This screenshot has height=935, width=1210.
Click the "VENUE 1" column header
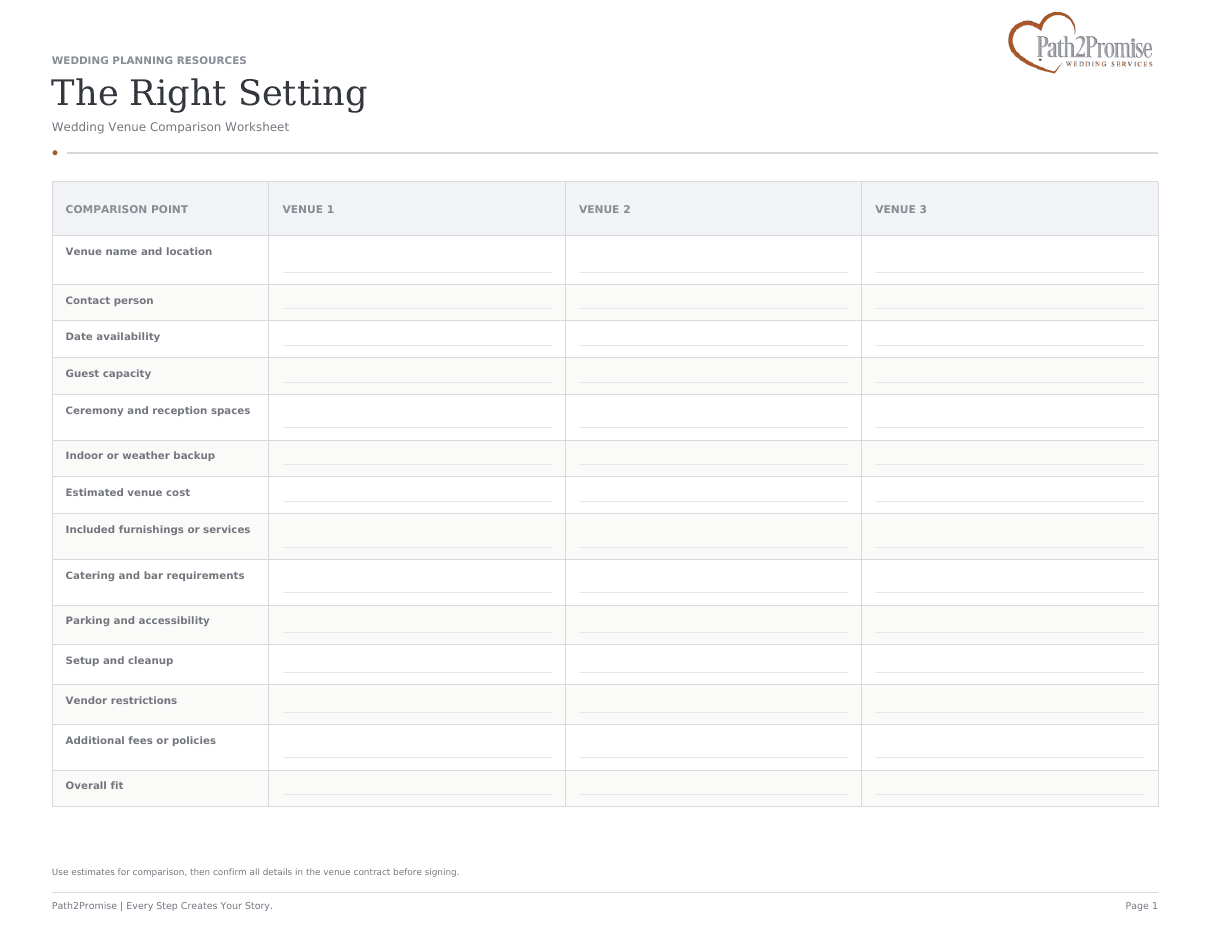coord(308,209)
